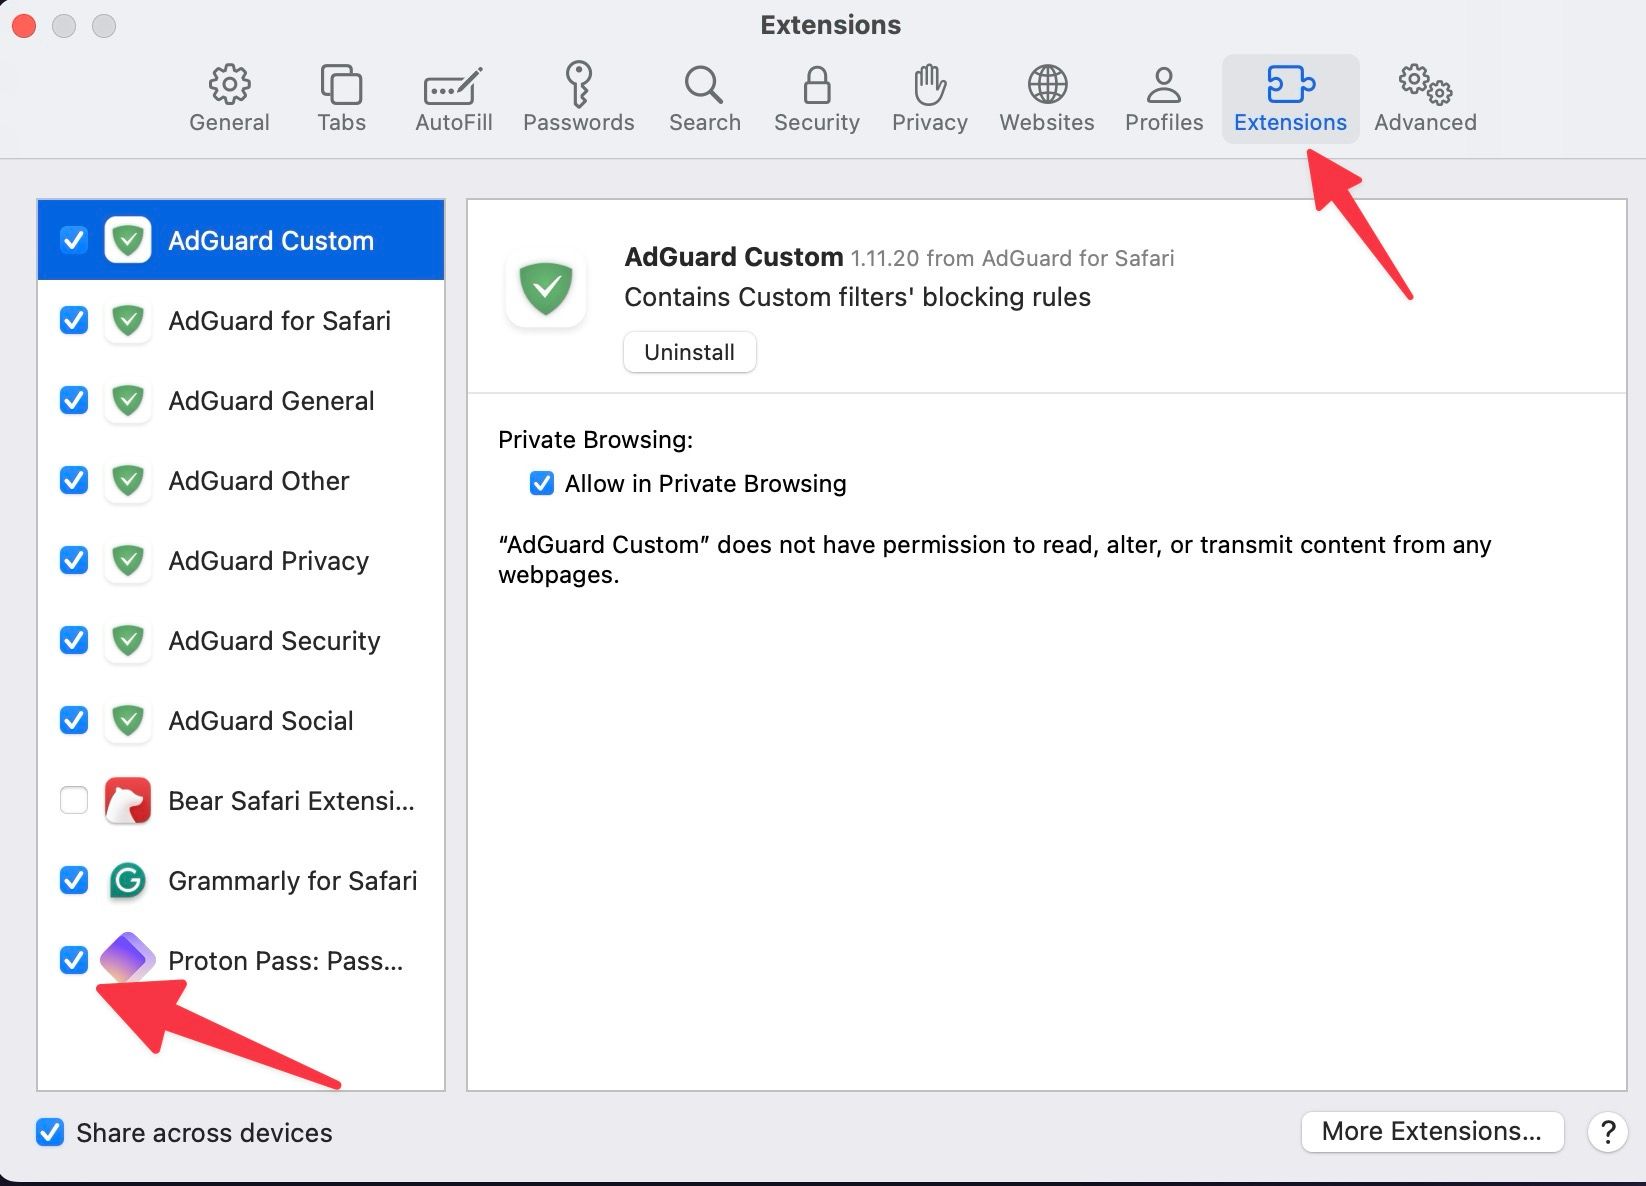The image size is (1646, 1186).
Task: Open the General settings gear icon
Action: tap(229, 85)
